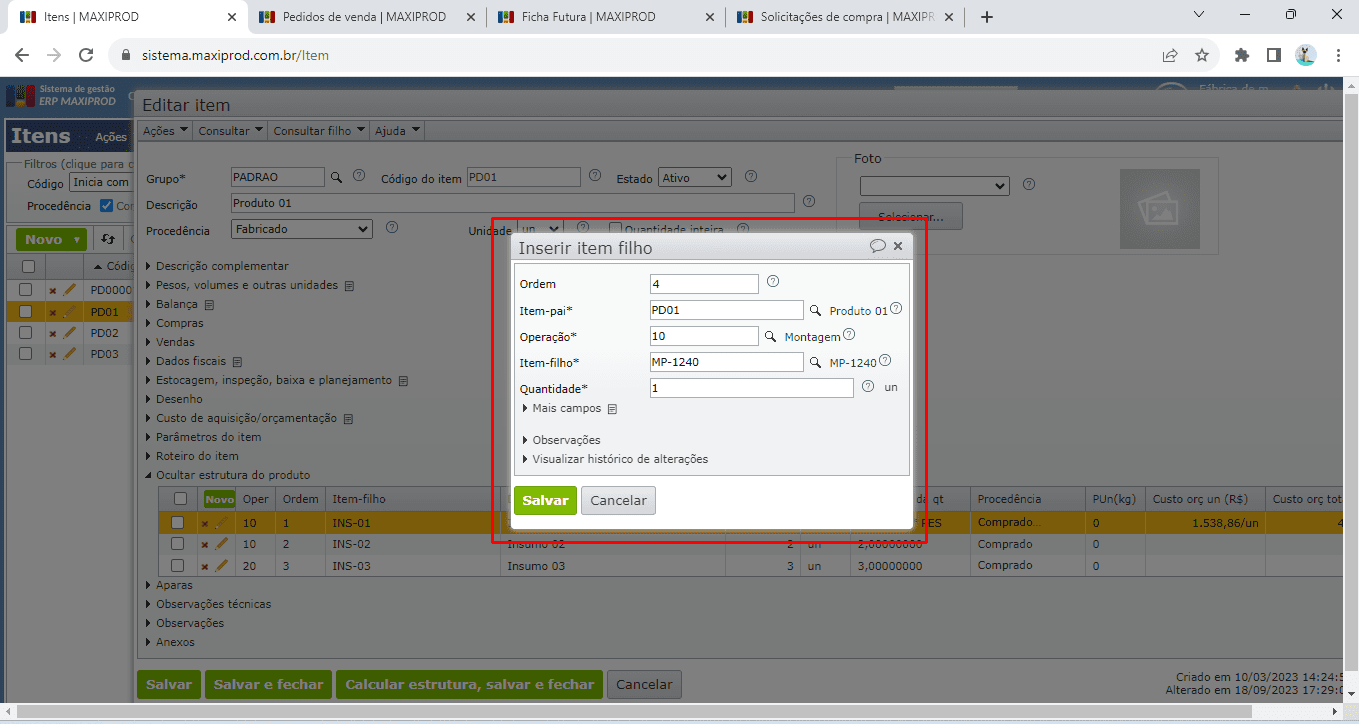Select the PD02 row checkbox in items list
Image resolution: width=1359 pixels, height=724 pixels.
pyautogui.click(x=26, y=333)
